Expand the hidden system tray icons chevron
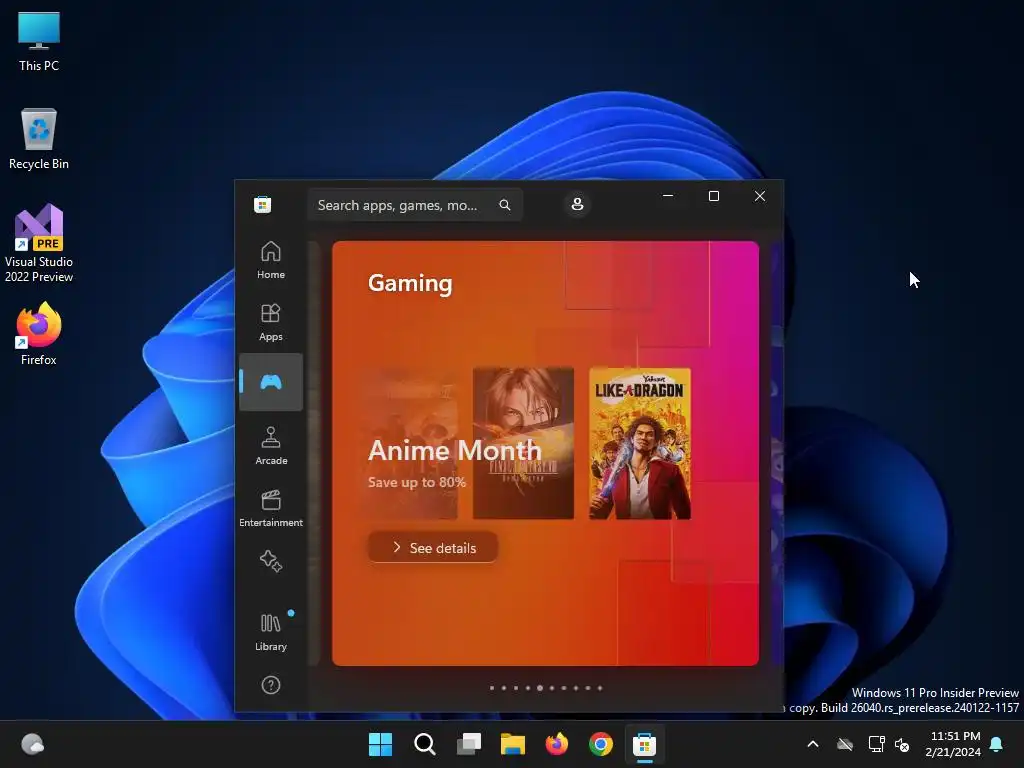This screenshot has height=768, width=1024. (813, 744)
